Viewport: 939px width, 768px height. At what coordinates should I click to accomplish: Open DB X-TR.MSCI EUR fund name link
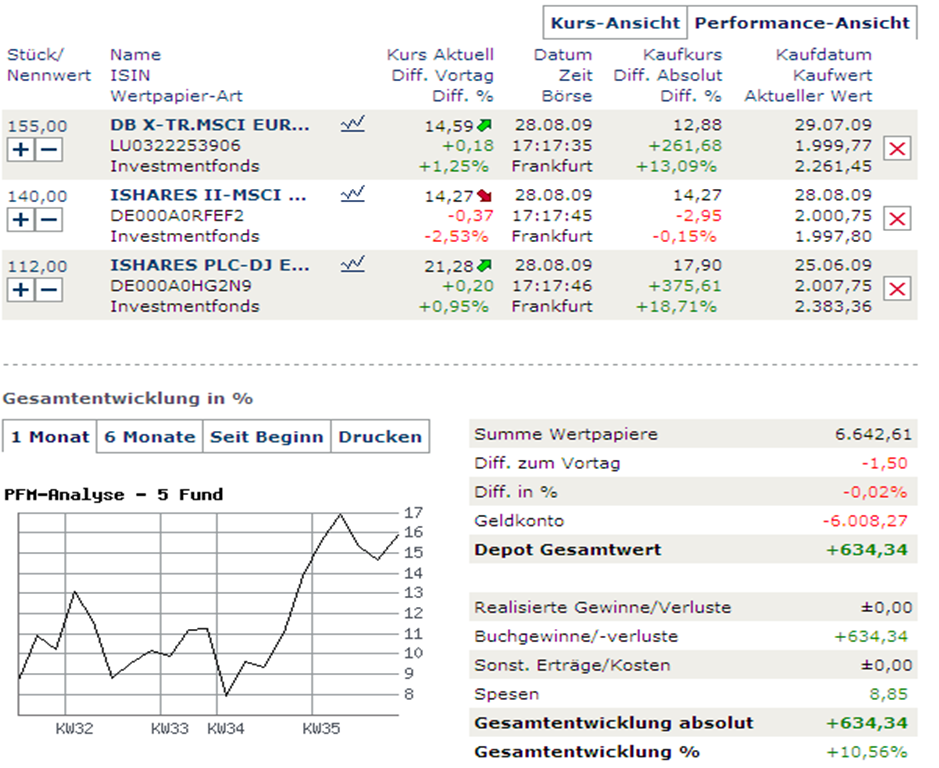pos(210,125)
